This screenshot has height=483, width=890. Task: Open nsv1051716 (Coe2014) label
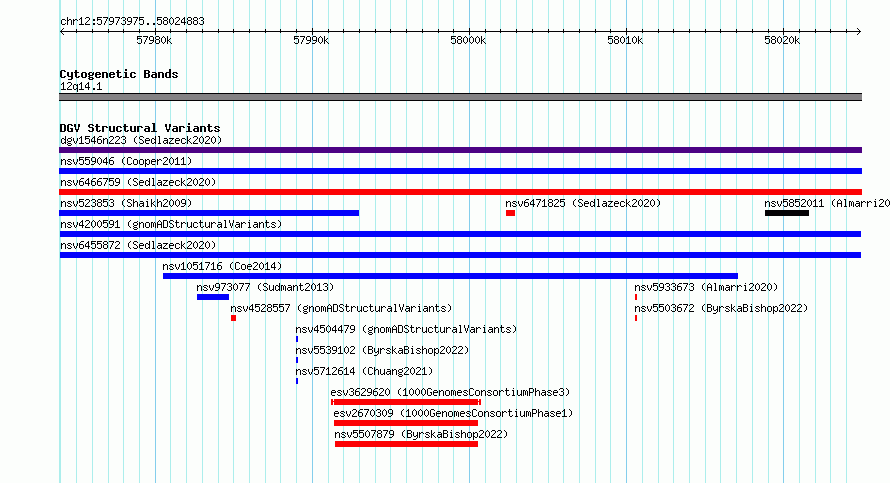pos(222,266)
